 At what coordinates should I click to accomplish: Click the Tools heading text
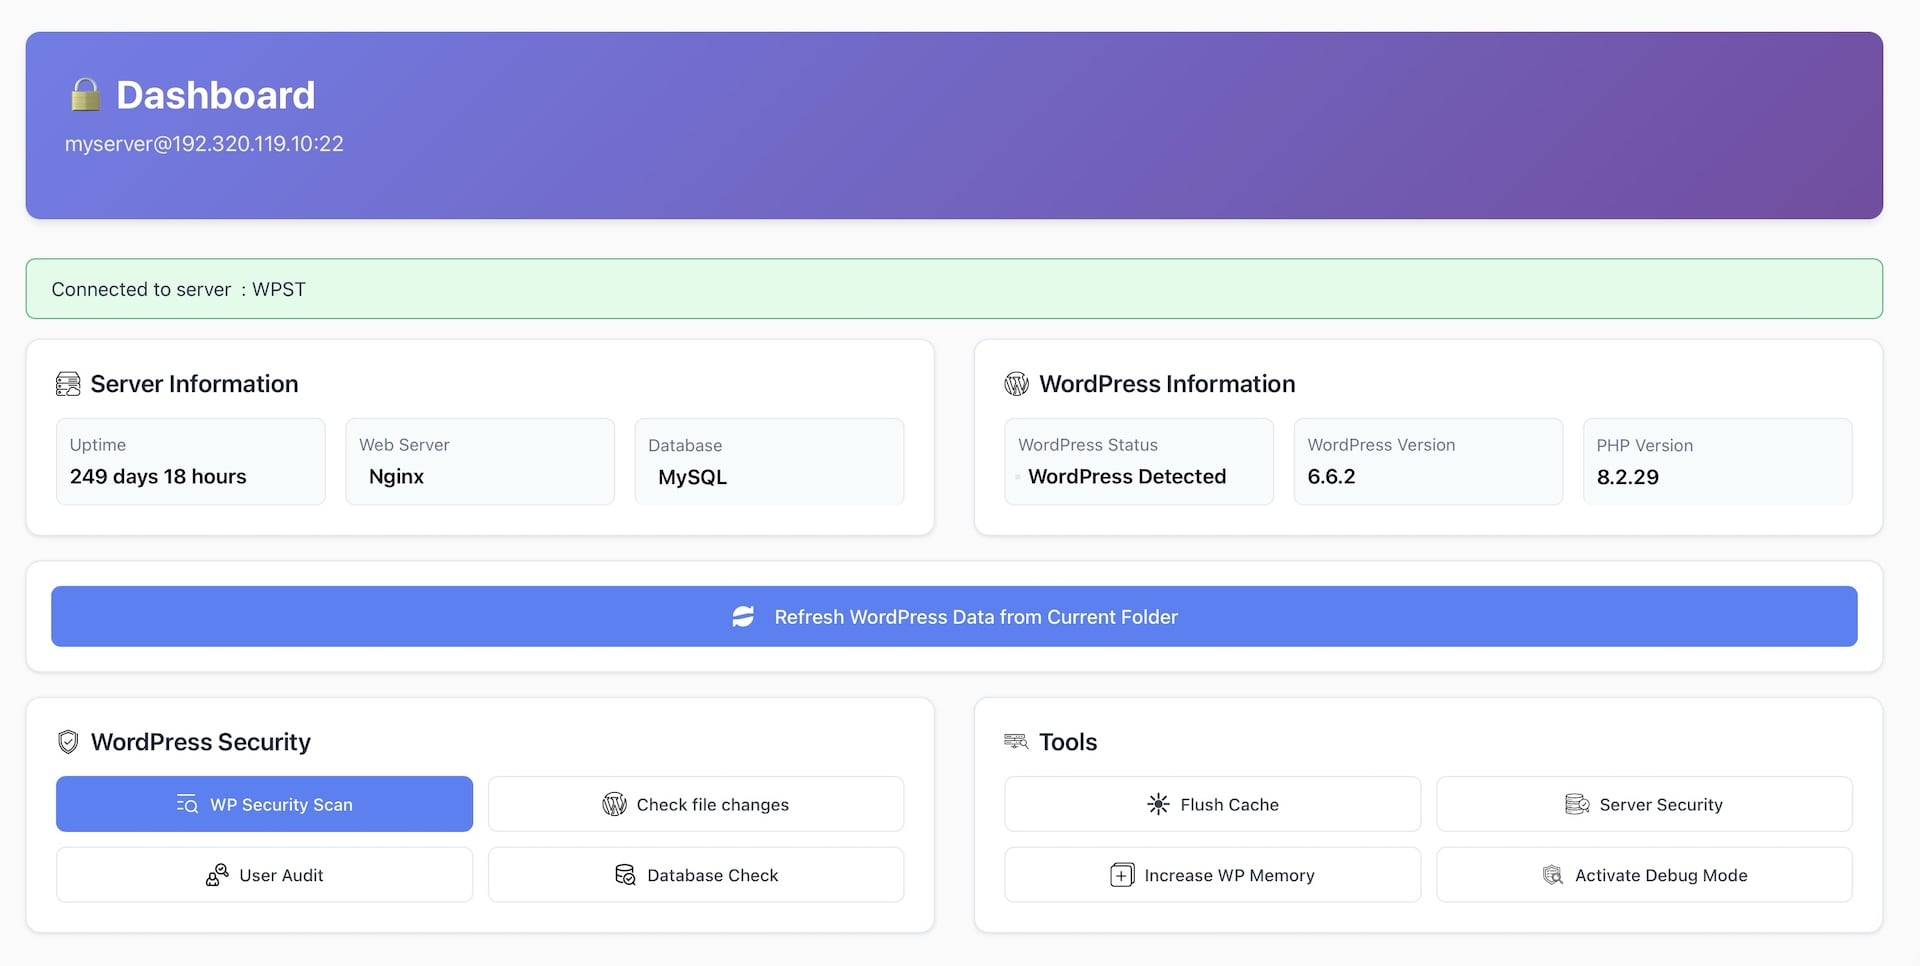[1068, 742]
